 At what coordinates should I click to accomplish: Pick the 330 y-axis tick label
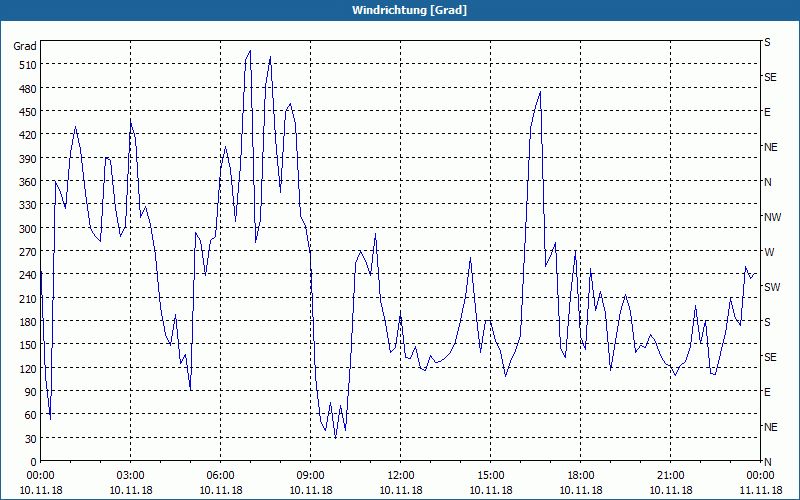tap(28, 205)
